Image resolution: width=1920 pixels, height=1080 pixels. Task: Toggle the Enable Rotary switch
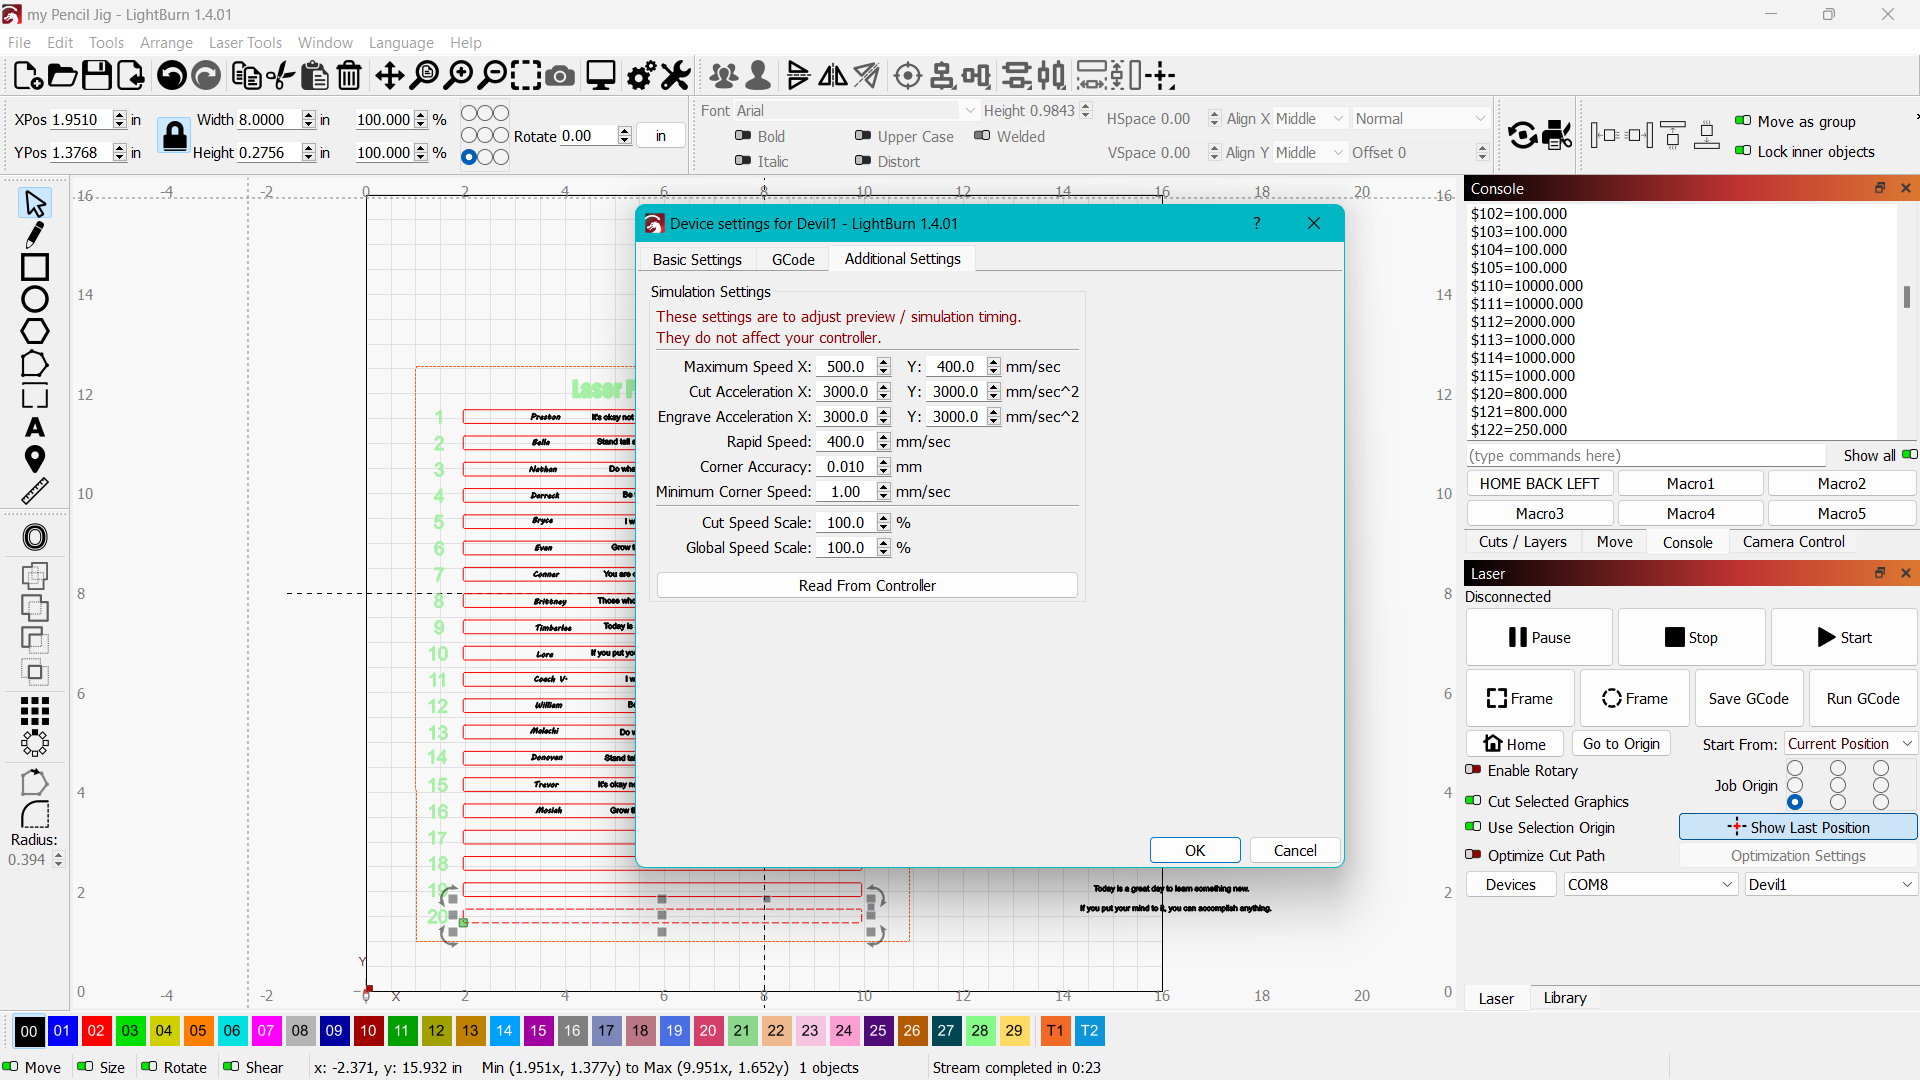point(1473,770)
